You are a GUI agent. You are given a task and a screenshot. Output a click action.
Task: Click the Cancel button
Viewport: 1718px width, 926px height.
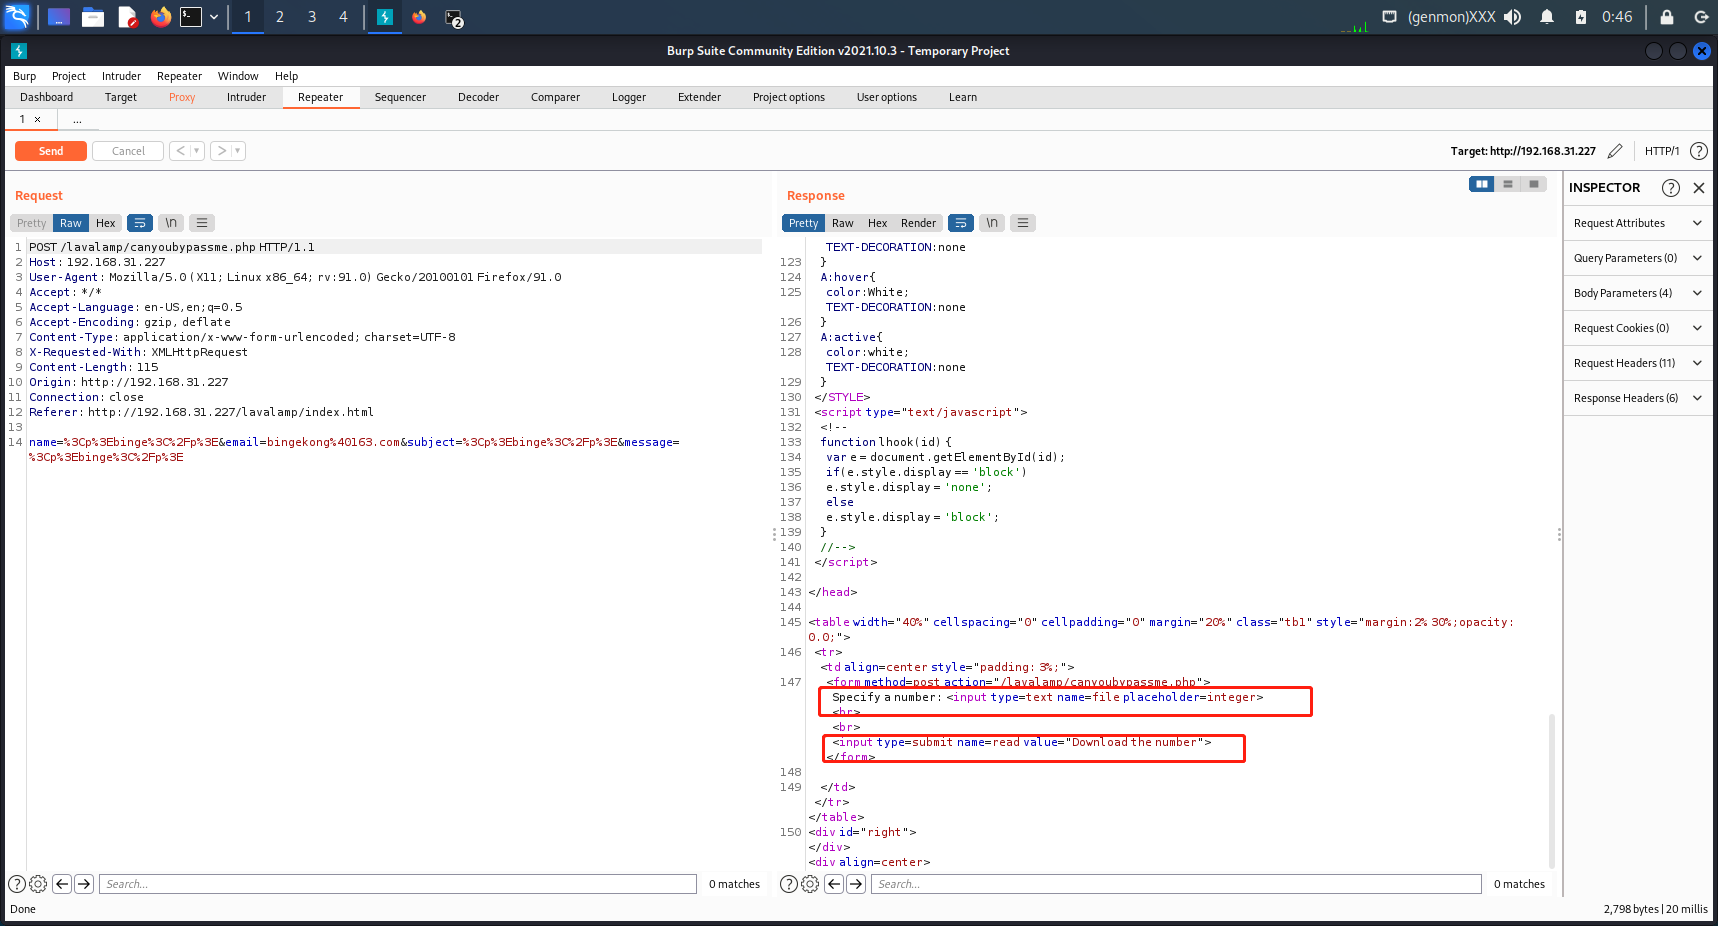click(x=128, y=151)
